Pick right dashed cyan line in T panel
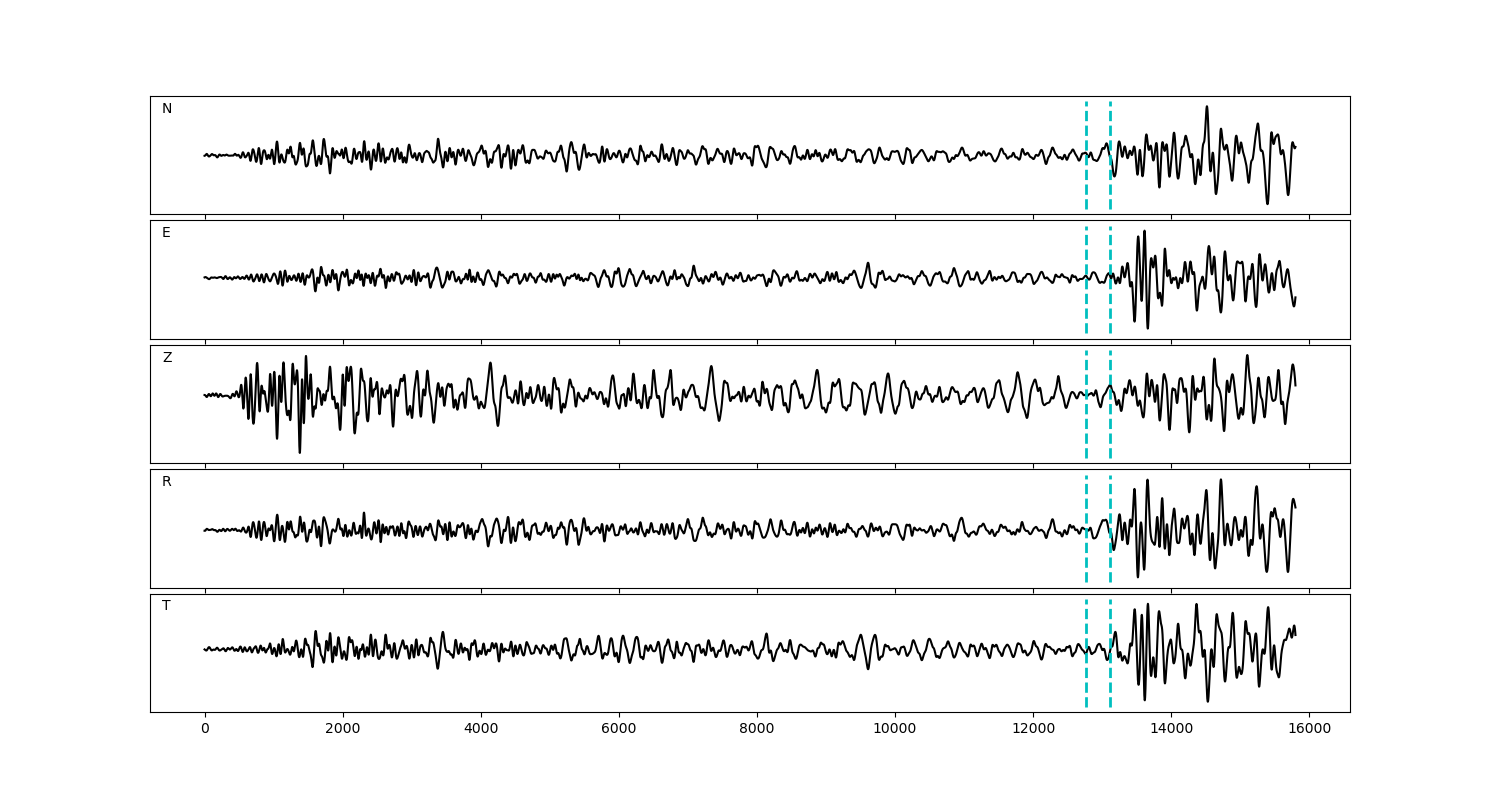The image size is (1500, 800). tap(1110, 680)
